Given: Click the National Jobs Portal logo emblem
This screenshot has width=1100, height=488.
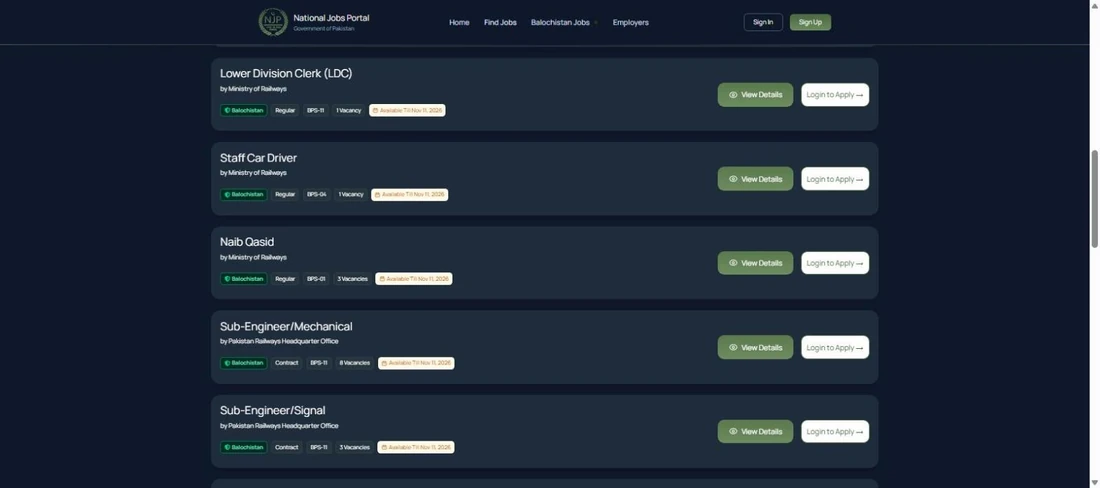Looking at the screenshot, I should 273,22.
